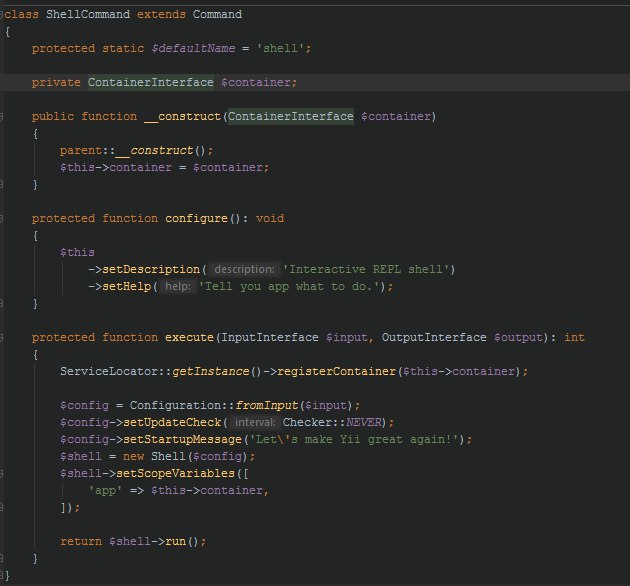Click ContainerInterface type on the private property line
The image size is (630, 586).
pyautogui.click(x=151, y=82)
